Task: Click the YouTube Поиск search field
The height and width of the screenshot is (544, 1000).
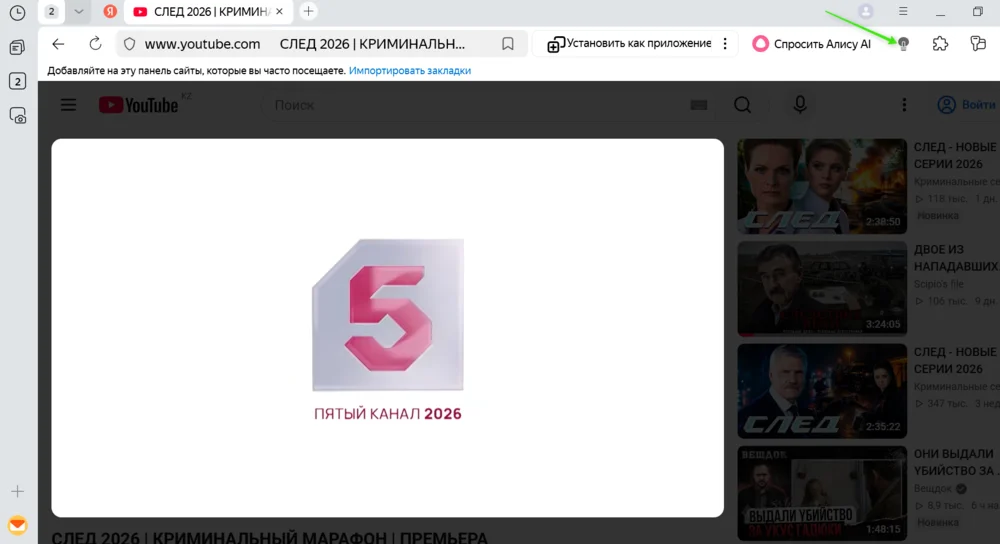Action: [x=478, y=105]
